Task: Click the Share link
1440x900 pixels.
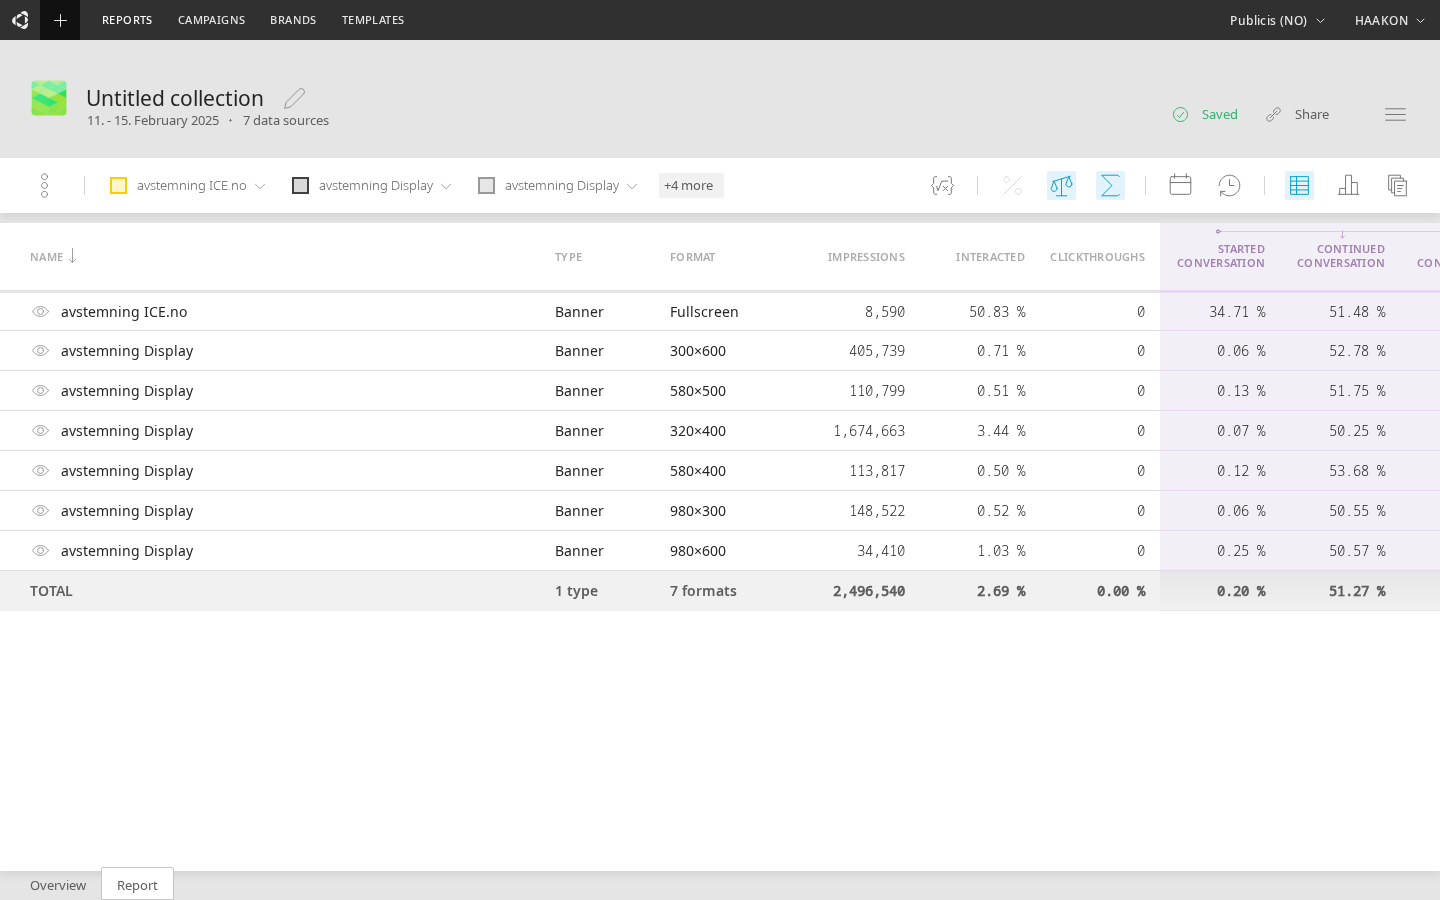Action: point(1311,114)
